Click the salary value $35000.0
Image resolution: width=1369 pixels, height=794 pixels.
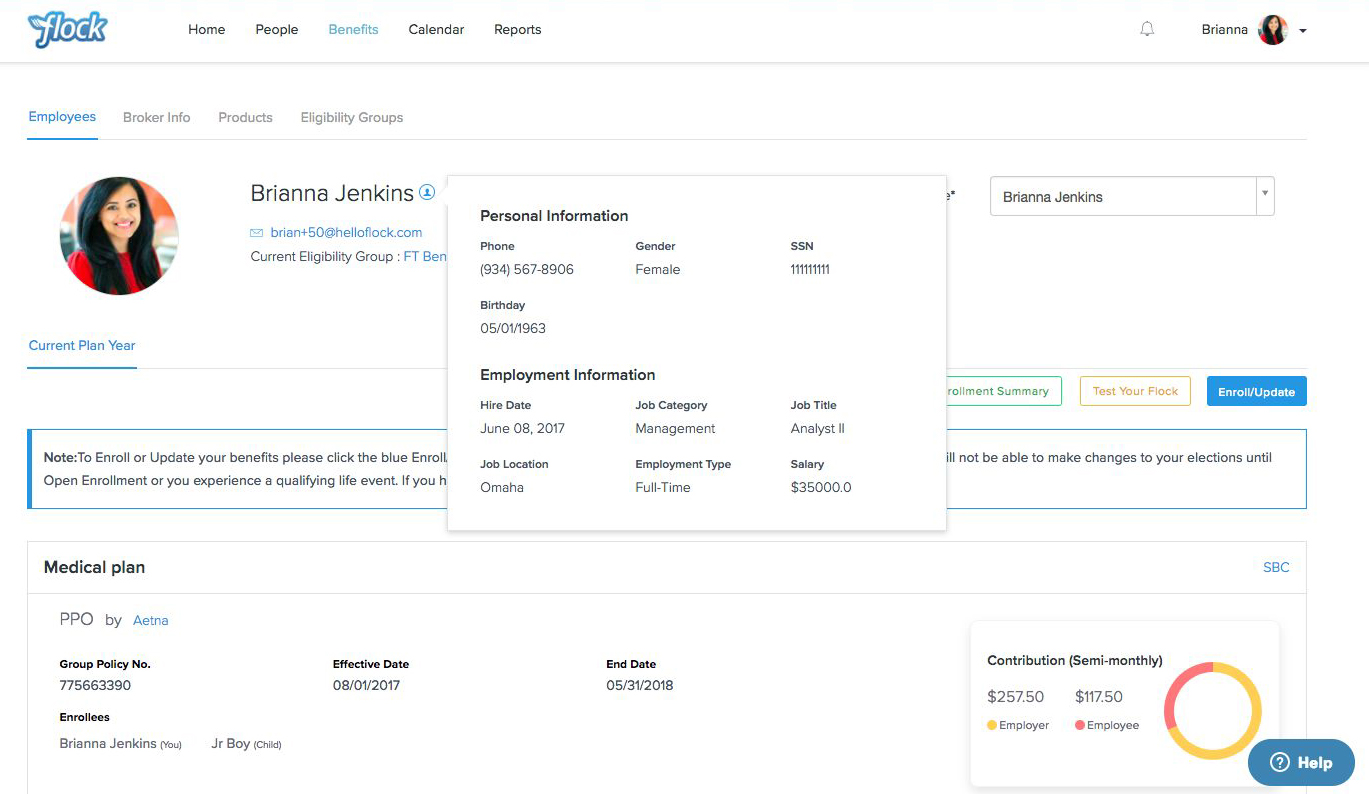[x=821, y=488]
